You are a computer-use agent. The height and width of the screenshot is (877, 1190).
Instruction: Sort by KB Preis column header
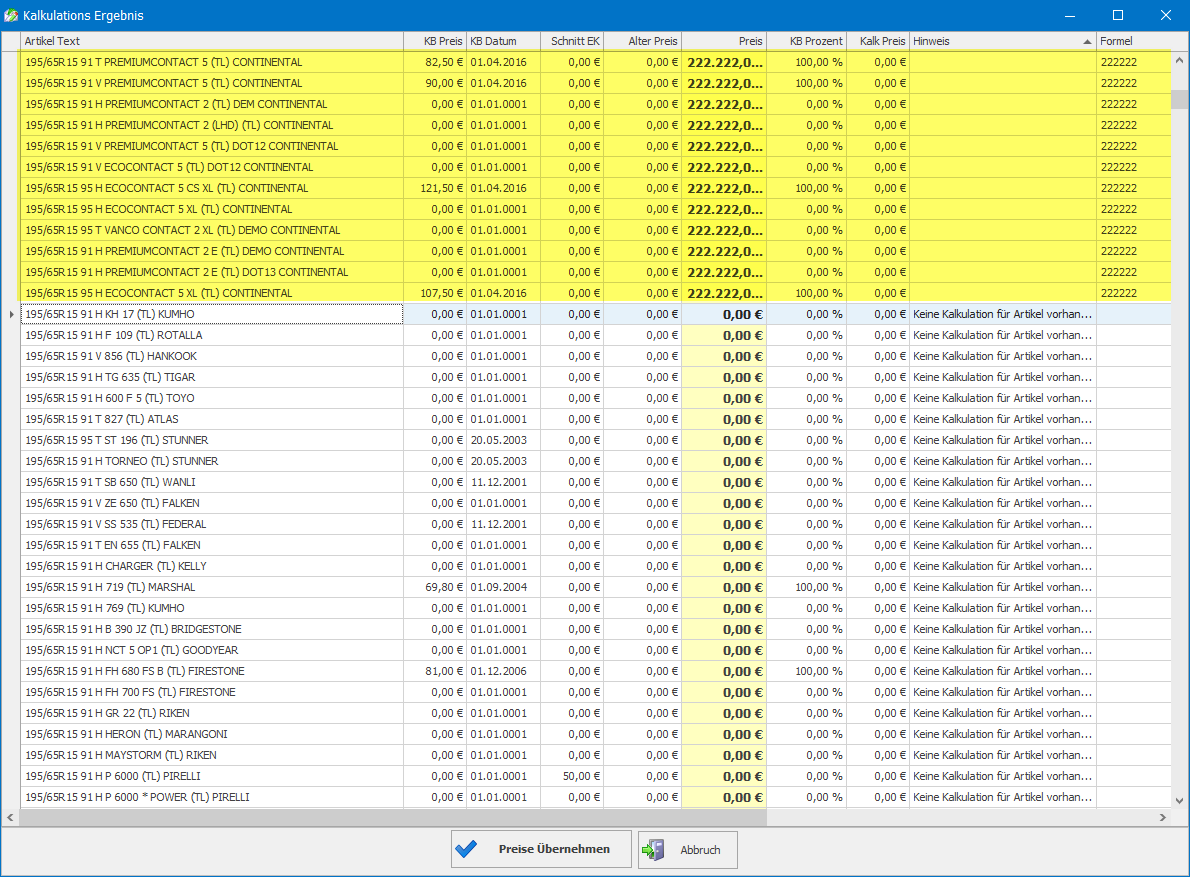pos(435,41)
